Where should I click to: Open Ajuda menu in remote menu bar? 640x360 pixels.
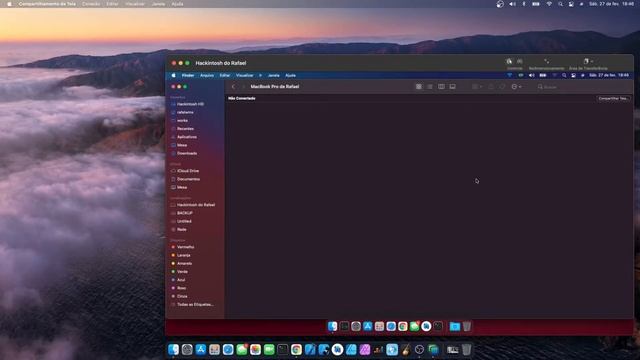[x=290, y=76]
